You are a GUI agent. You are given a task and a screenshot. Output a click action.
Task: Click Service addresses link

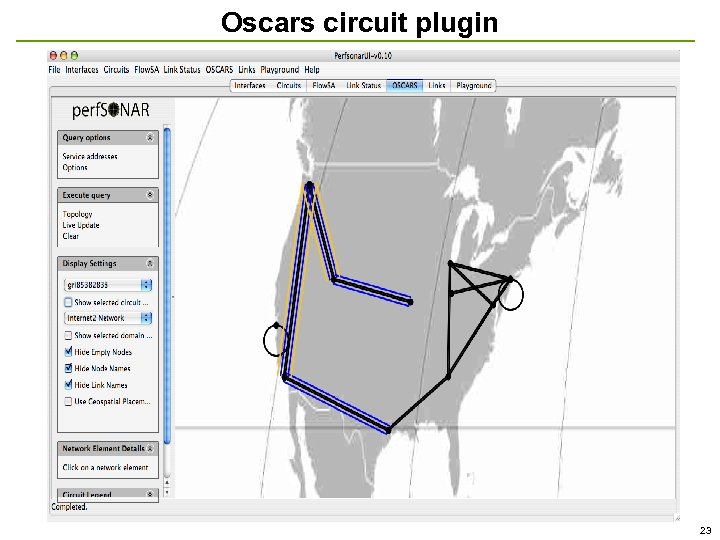pyautogui.click(x=90, y=156)
